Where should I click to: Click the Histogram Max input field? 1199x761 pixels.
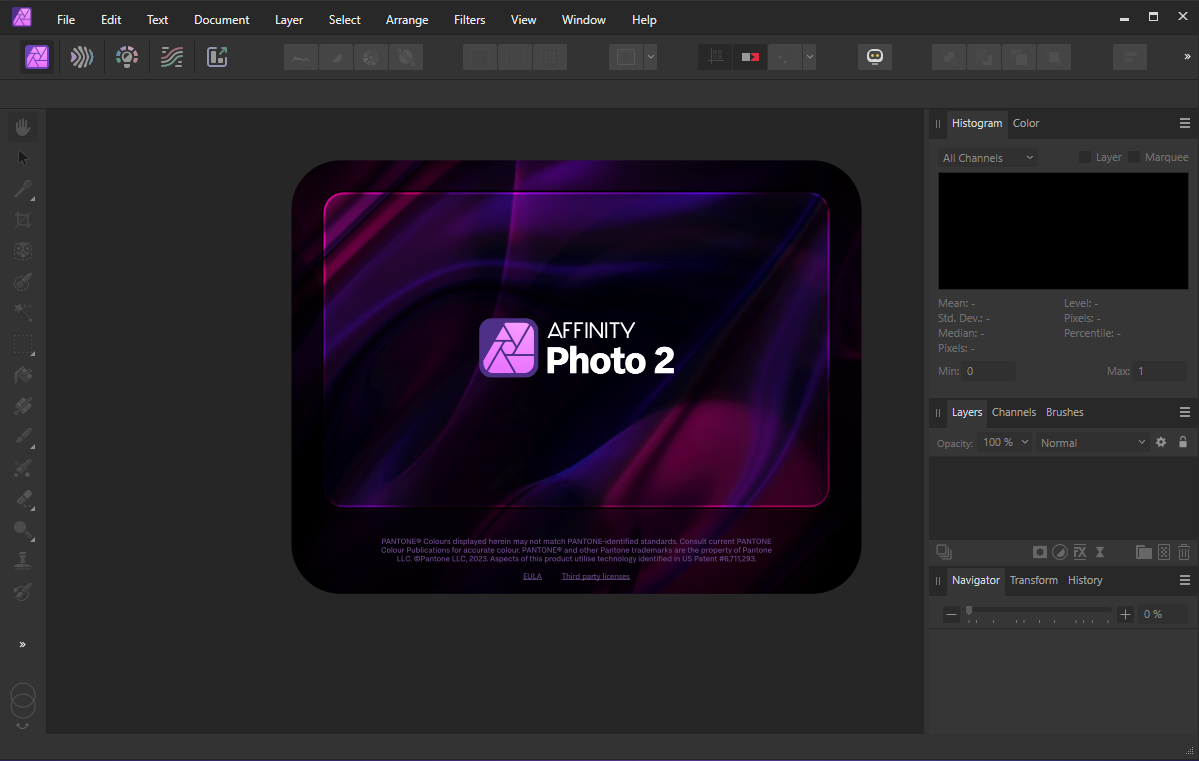1160,371
